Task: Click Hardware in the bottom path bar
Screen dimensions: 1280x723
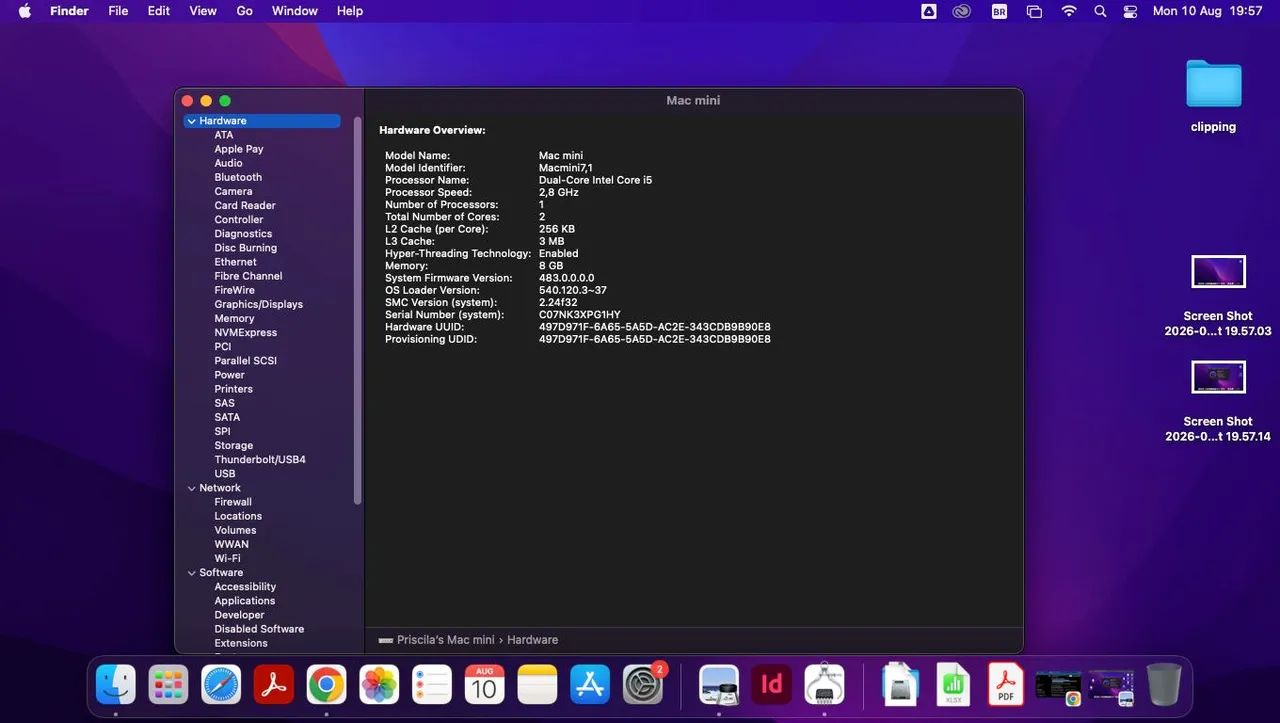Action: [532, 640]
